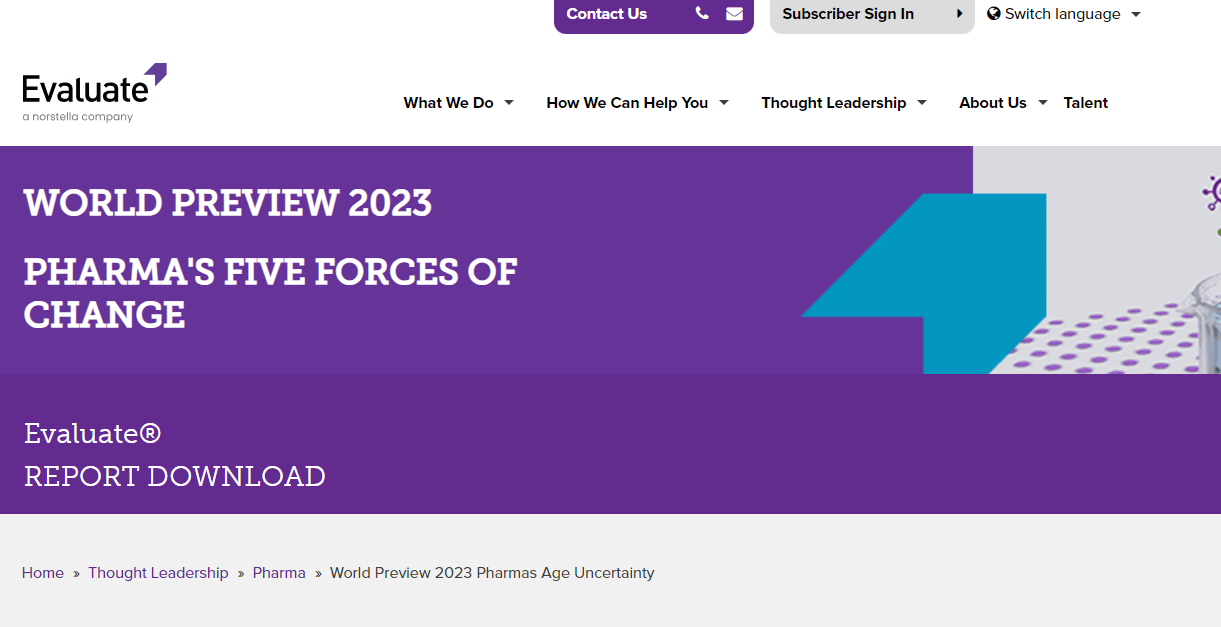Viewport: 1221px width, 627px height.
Task: Open Thought Leadership breadcrumb link
Action: [158, 573]
